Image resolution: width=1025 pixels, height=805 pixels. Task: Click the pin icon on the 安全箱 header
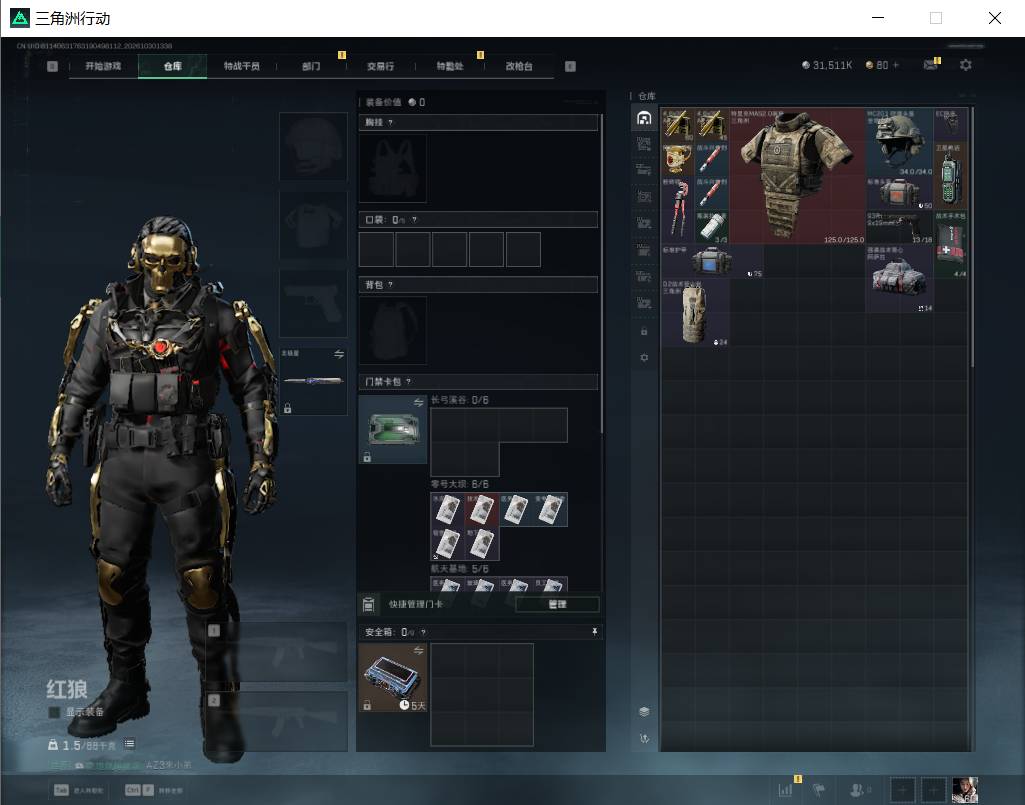pos(594,631)
